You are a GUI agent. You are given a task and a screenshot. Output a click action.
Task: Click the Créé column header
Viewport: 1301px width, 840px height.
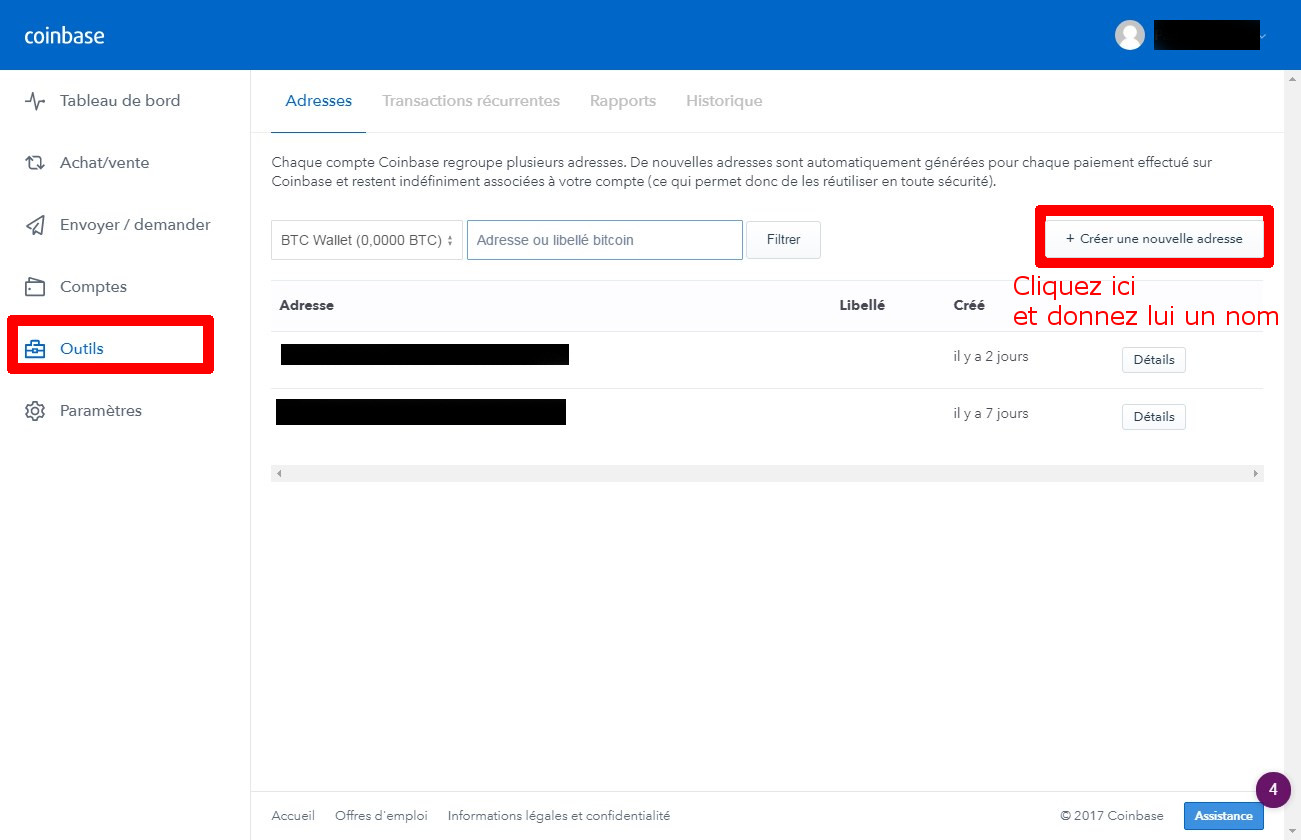tap(969, 305)
